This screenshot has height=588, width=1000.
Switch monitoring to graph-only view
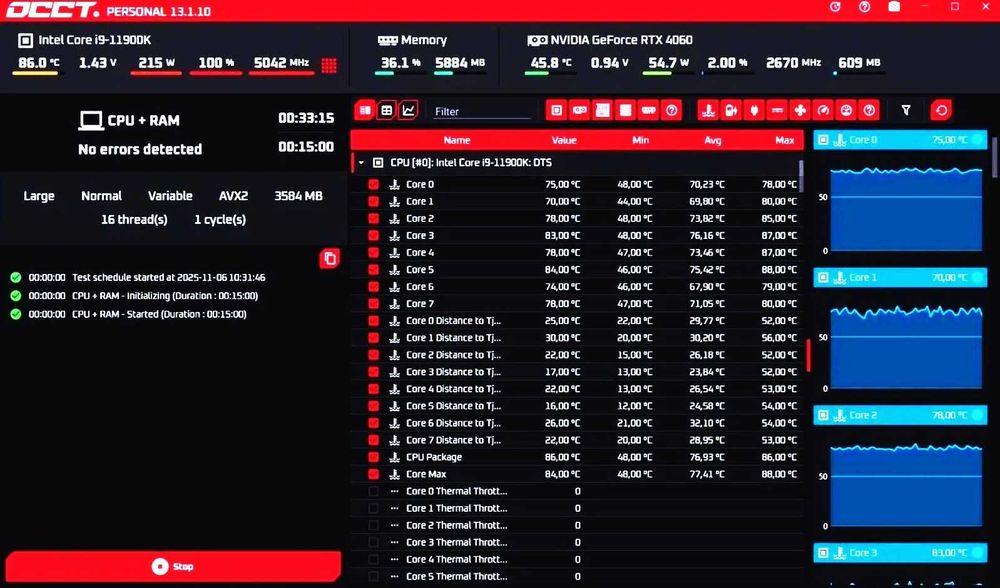pos(408,110)
